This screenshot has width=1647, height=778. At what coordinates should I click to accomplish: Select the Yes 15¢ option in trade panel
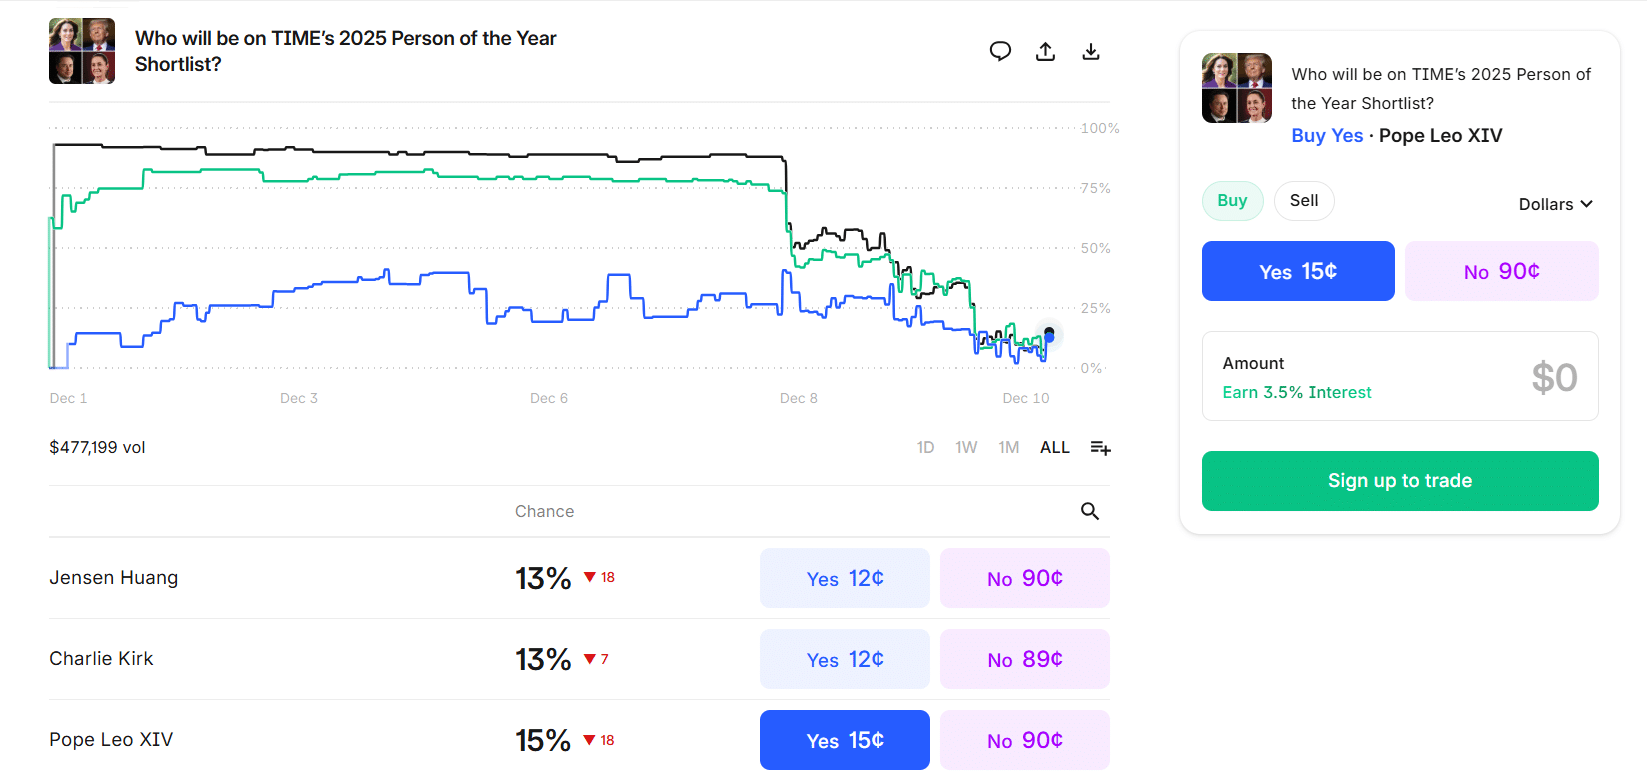click(x=1298, y=271)
